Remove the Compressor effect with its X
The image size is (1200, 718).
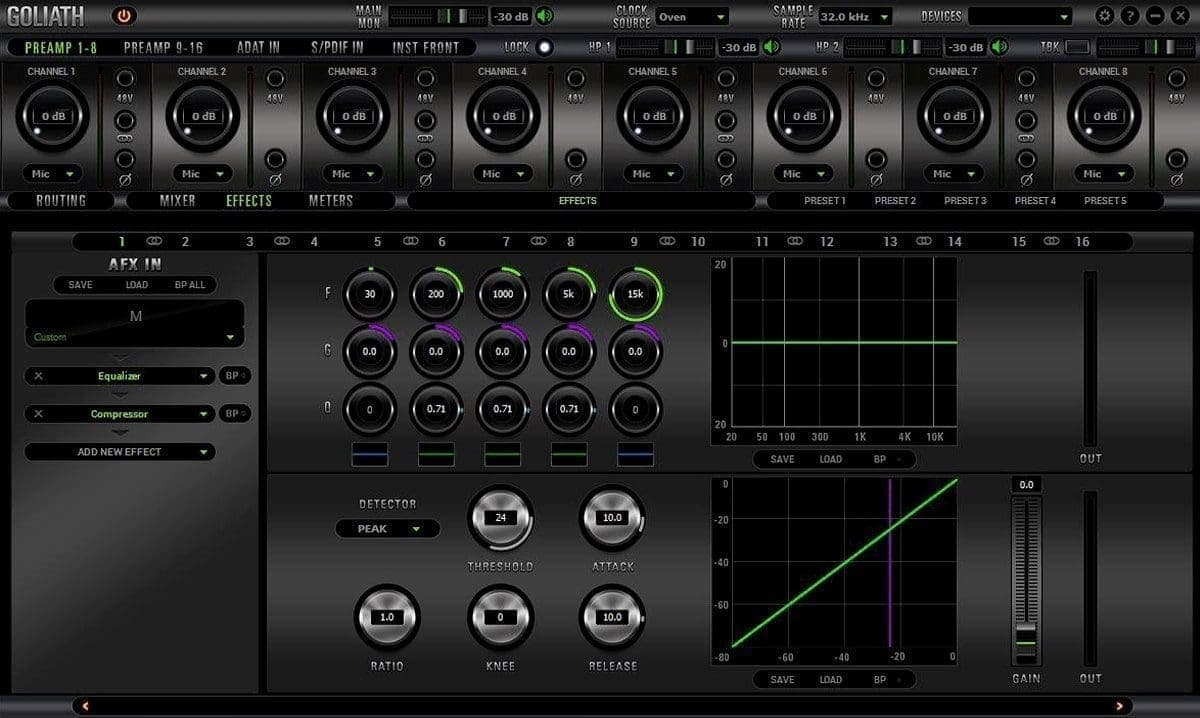(x=38, y=414)
